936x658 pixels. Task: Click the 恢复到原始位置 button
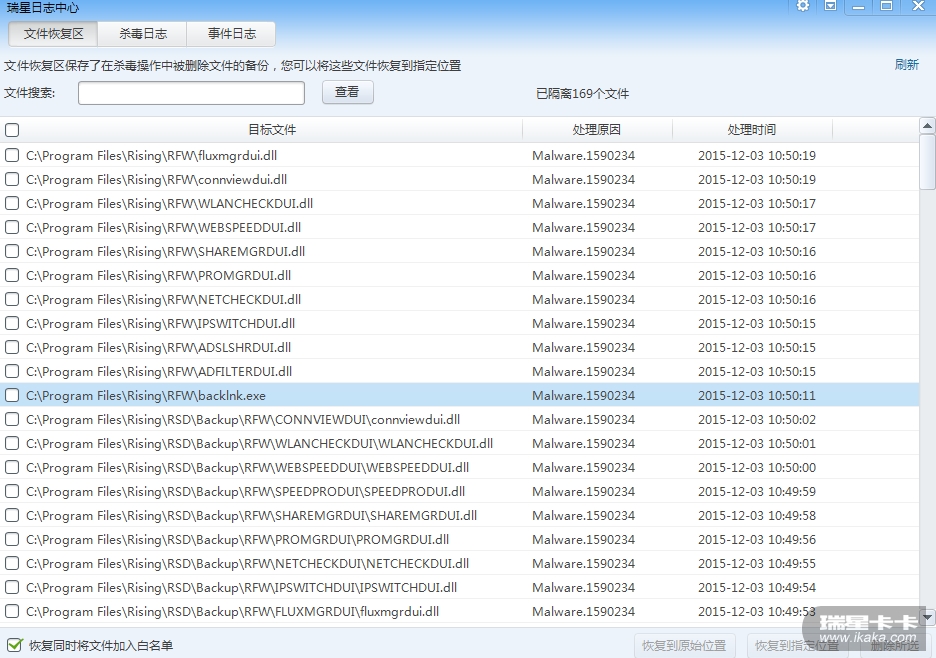(x=684, y=645)
